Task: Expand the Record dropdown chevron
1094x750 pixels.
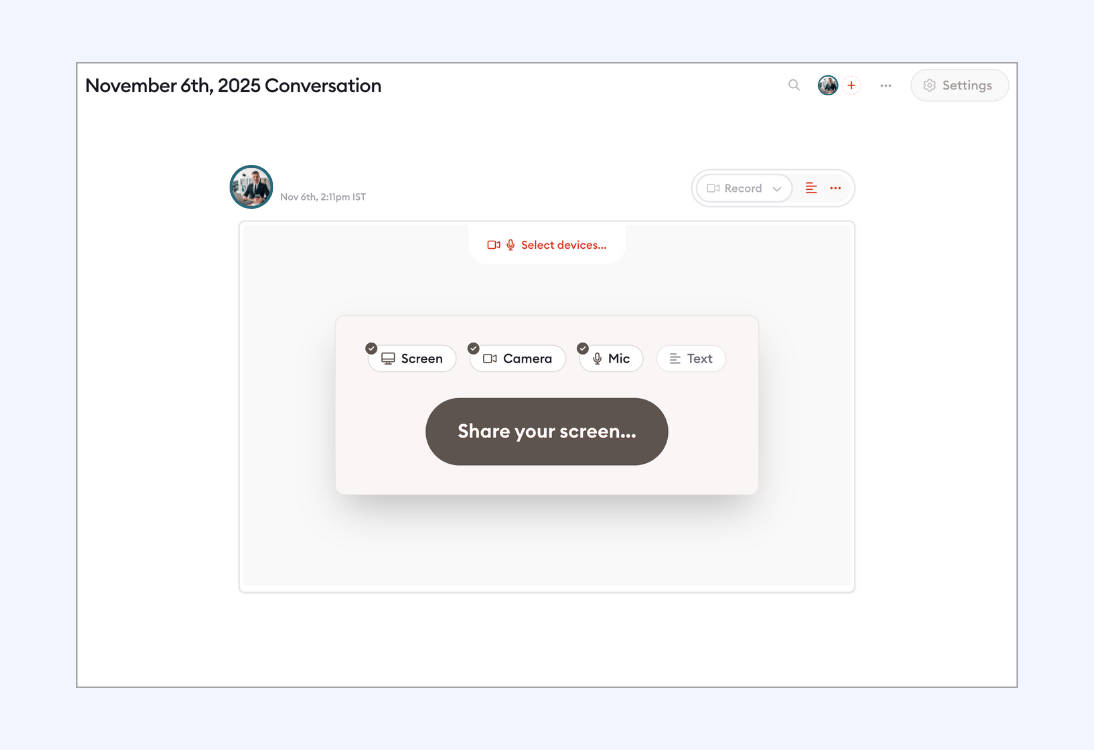Action: coord(777,189)
